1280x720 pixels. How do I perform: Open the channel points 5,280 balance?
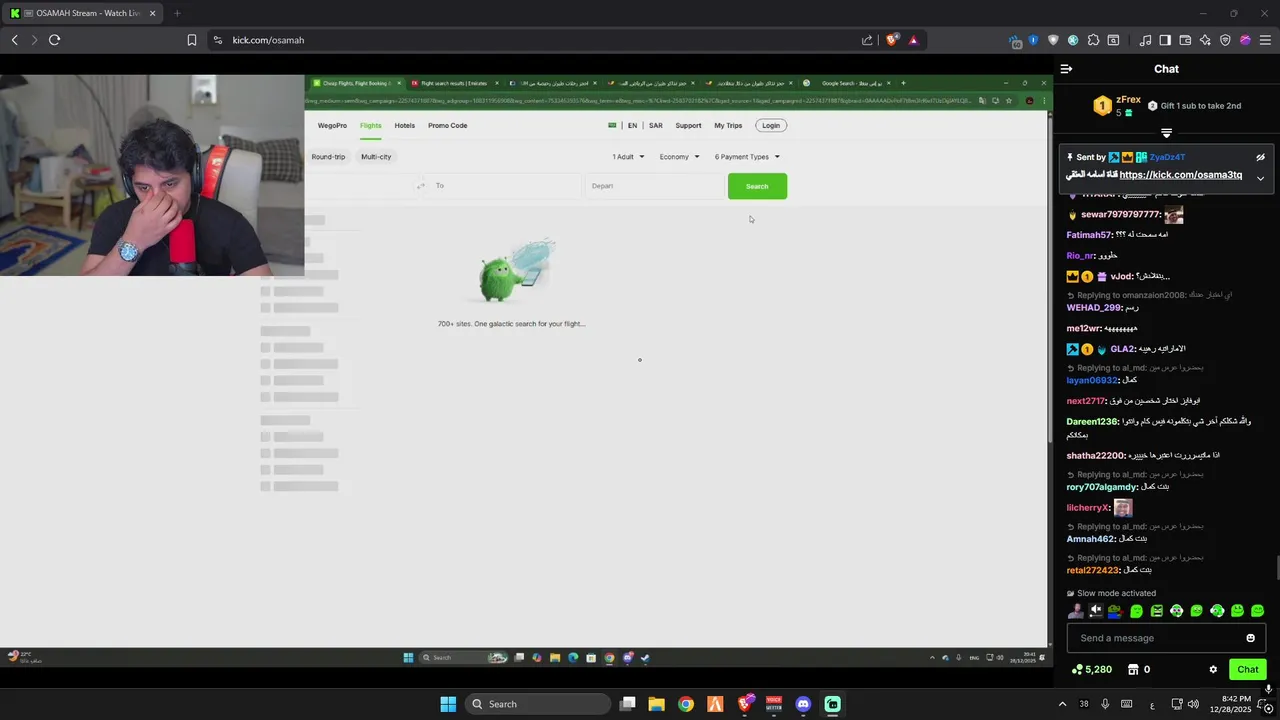click(1091, 670)
